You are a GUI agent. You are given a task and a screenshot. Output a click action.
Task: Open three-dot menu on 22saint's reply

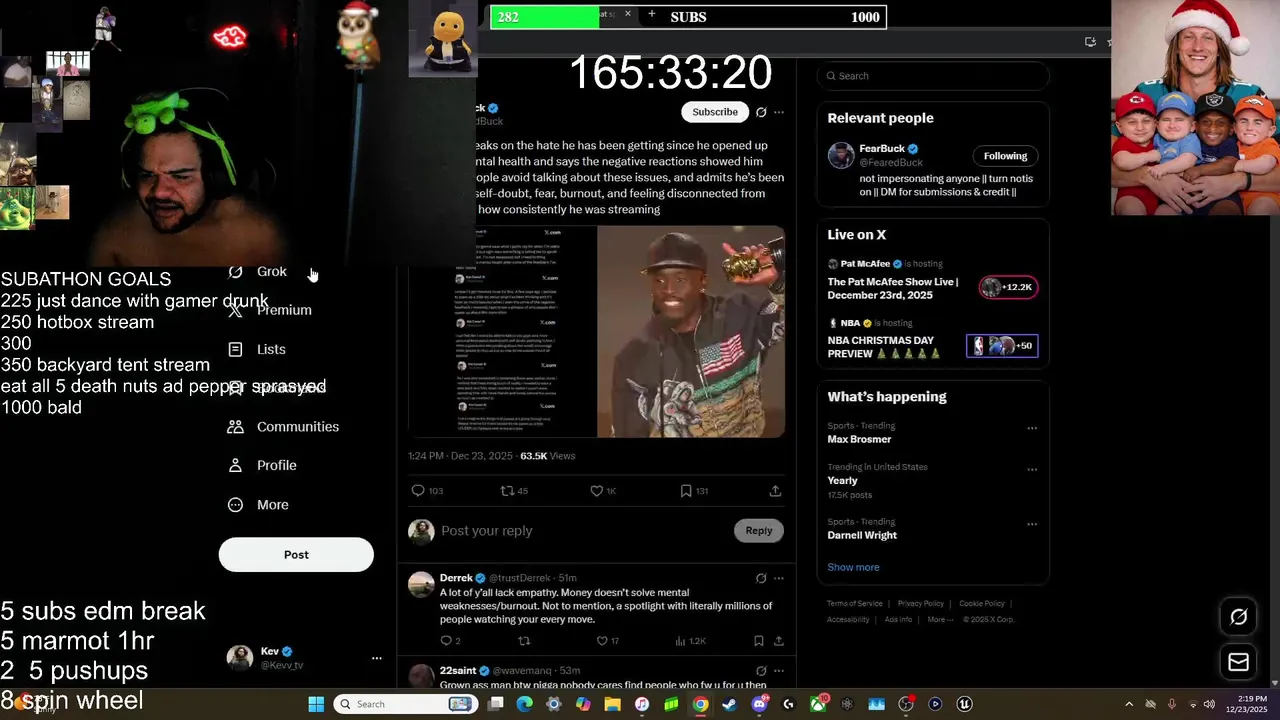[x=779, y=670]
